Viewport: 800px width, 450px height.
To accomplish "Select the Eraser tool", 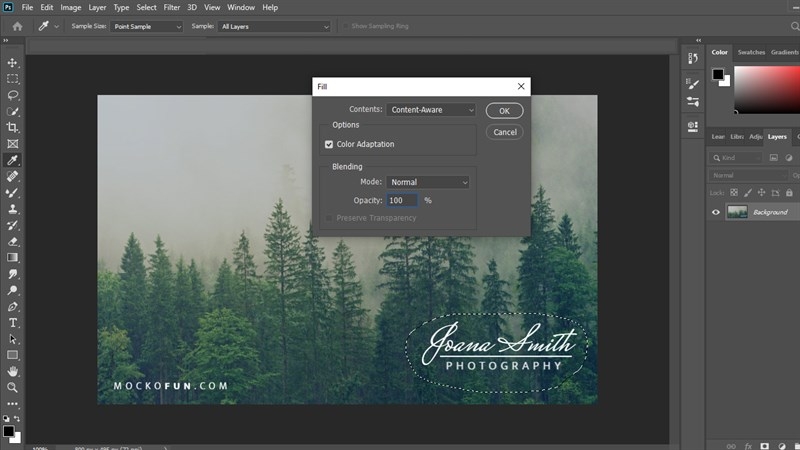I will pyautogui.click(x=13, y=241).
